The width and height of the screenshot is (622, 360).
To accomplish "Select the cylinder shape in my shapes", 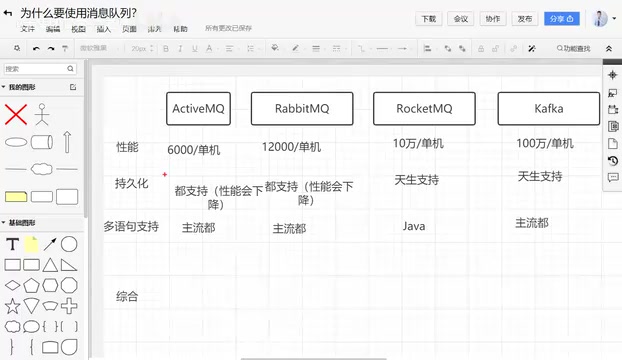I will coord(42,142).
